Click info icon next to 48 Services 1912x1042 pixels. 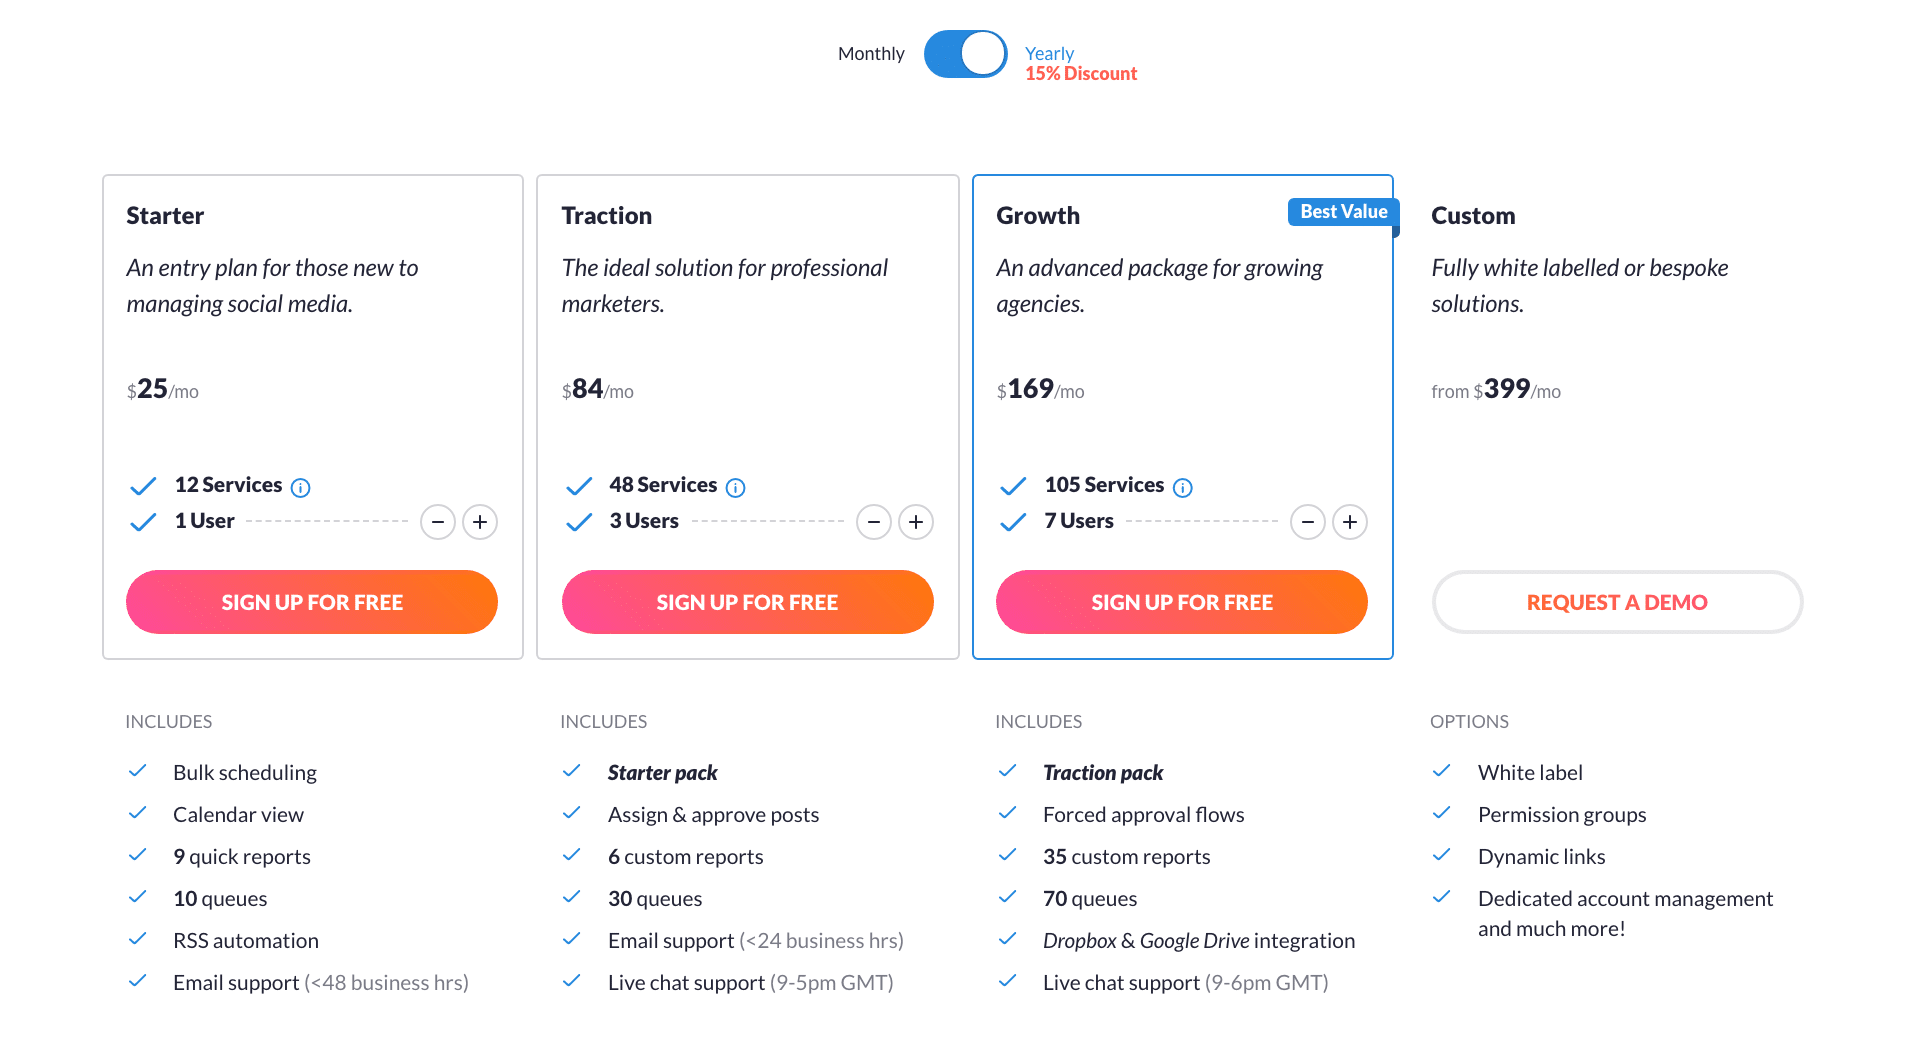[735, 487]
